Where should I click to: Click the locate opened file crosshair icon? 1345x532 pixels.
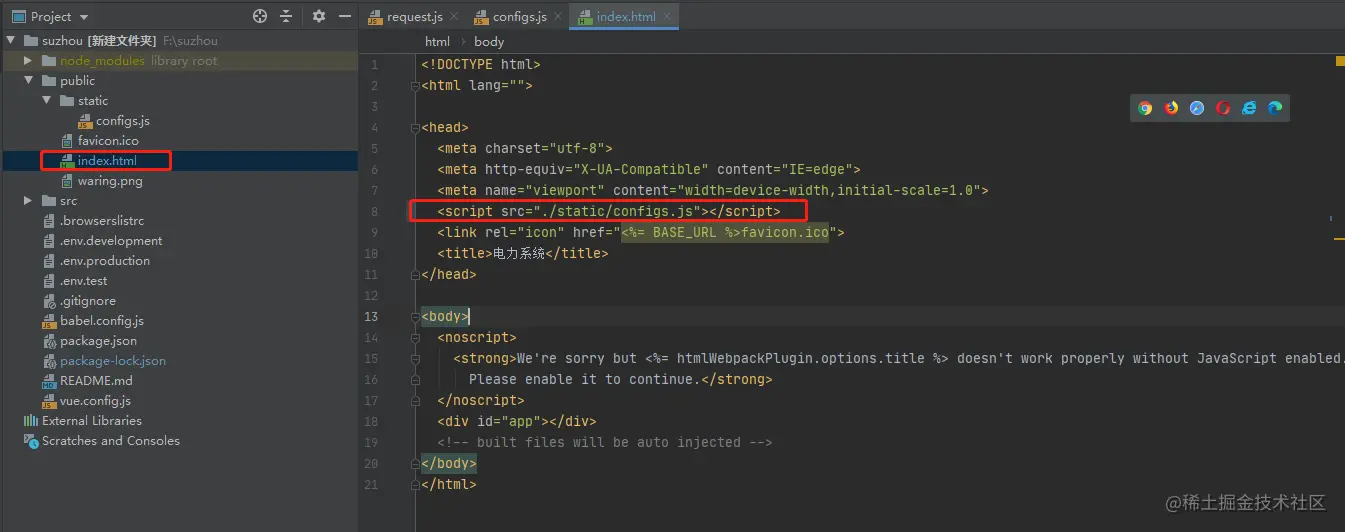pyautogui.click(x=260, y=16)
